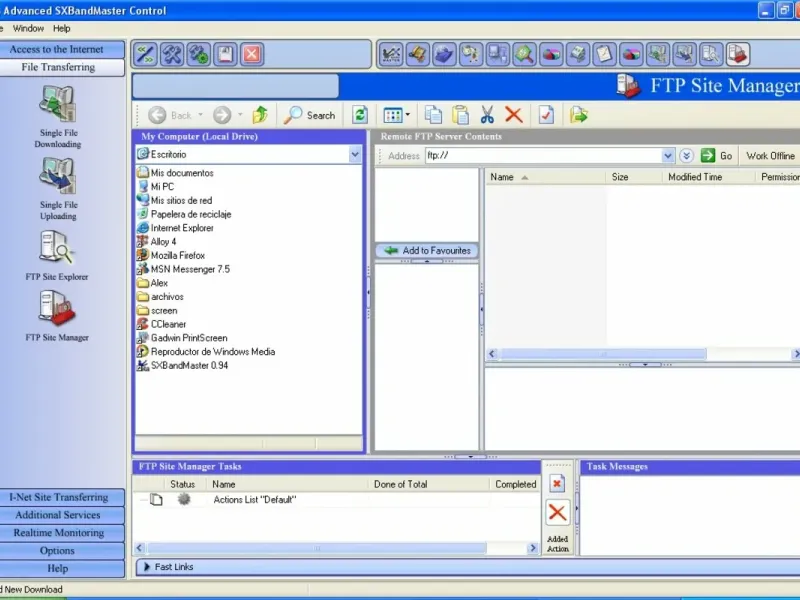The height and width of the screenshot is (600, 800).
Task: Click the Done of Total column header
Action: 428,484
